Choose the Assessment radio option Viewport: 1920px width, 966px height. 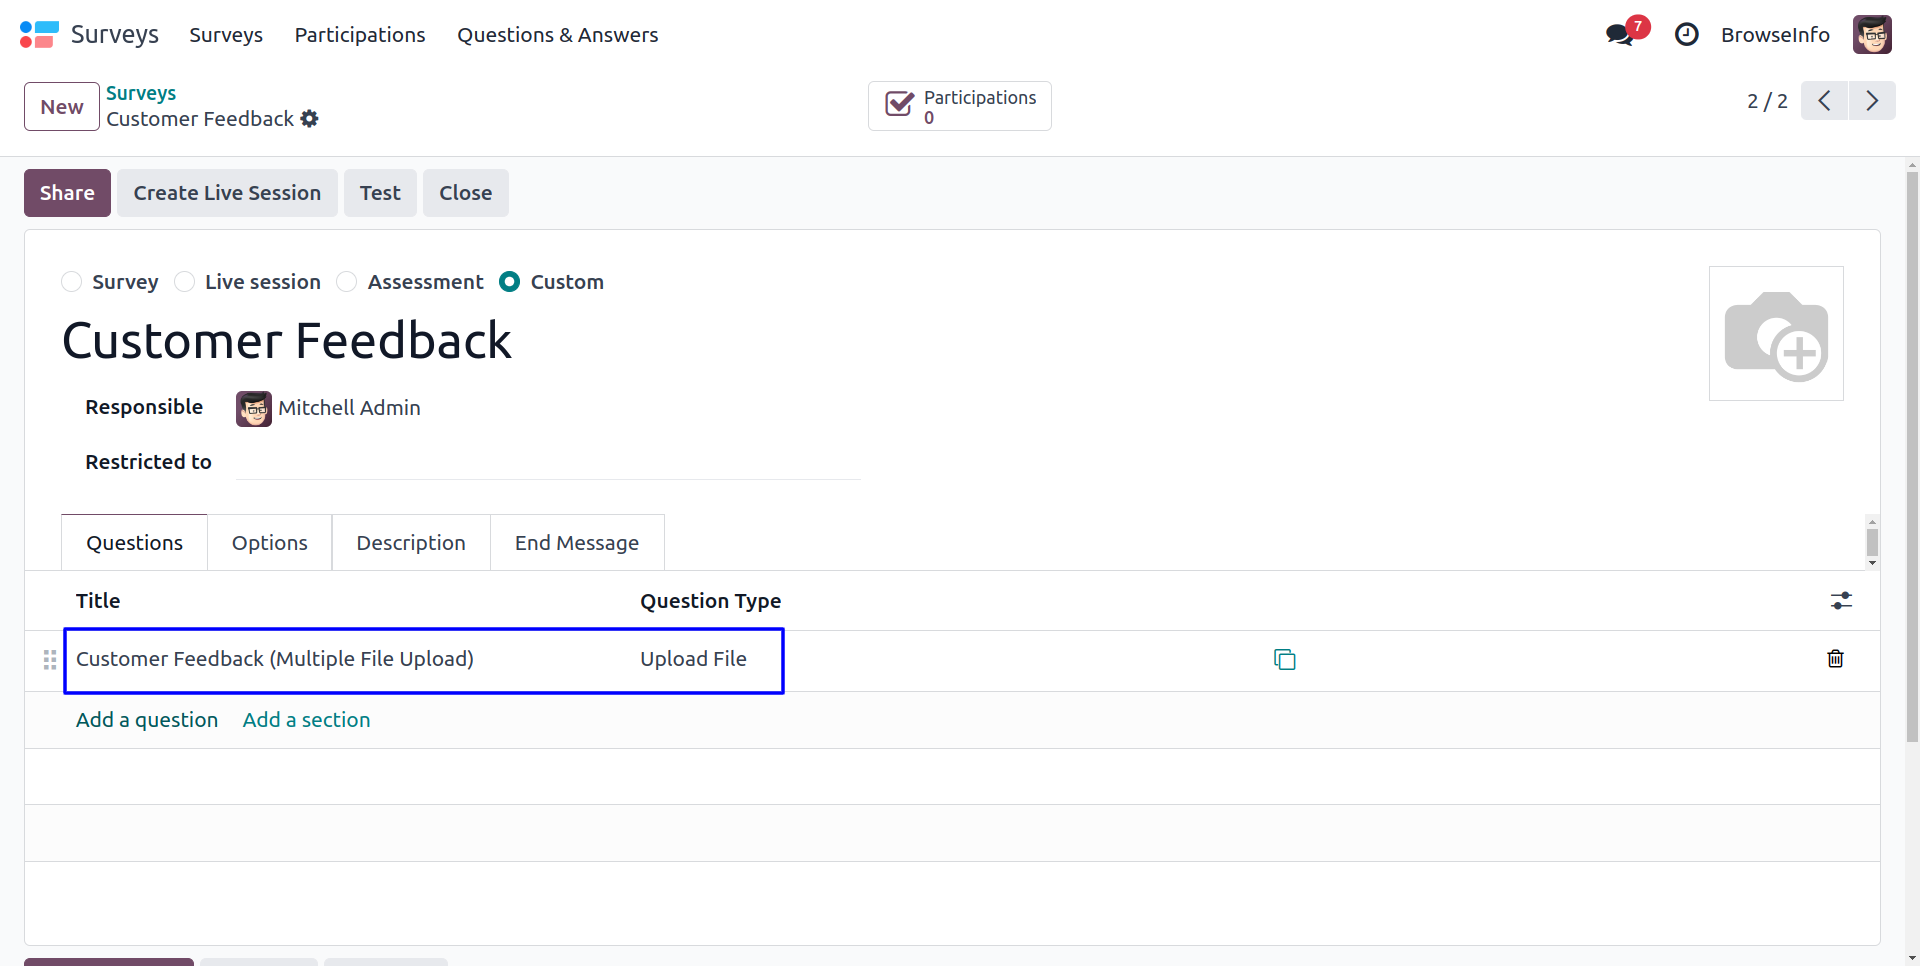(x=347, y=282)
